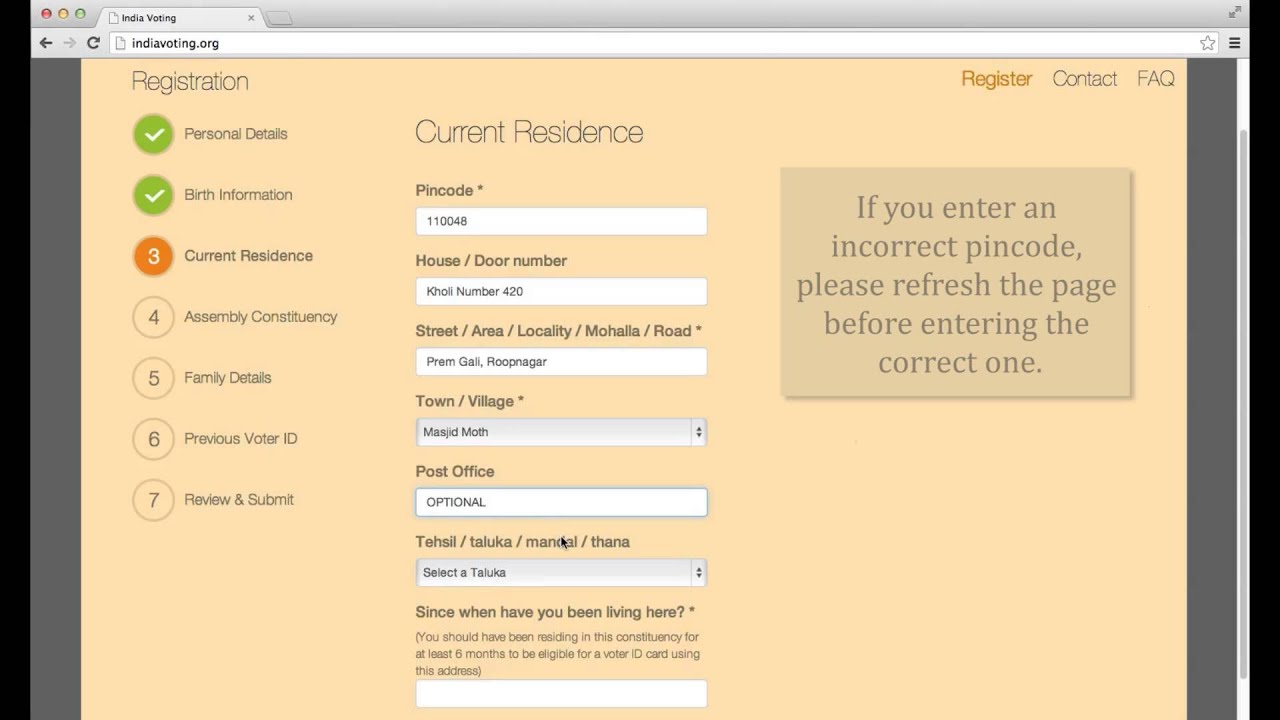Screen dimensions: 1280x720
Task: Go to Assembly Constituency step
Action: (260, 317)
